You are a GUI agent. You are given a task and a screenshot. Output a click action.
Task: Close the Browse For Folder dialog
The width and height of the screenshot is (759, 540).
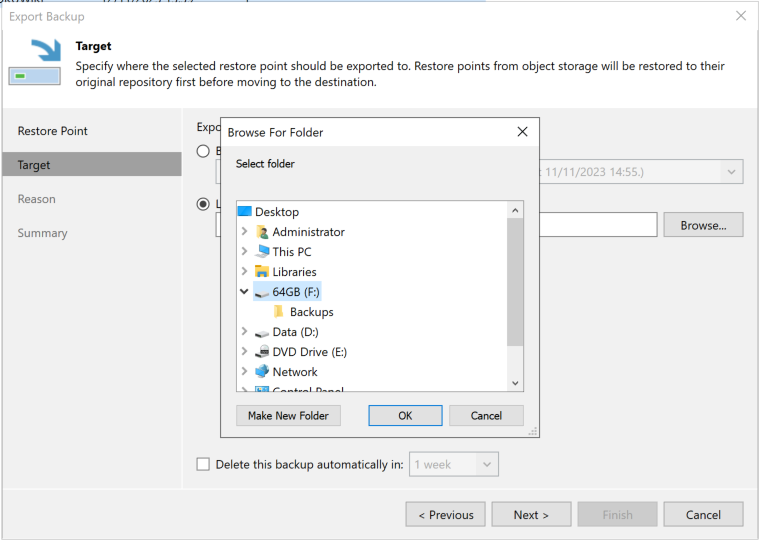(x=522, y=132)
